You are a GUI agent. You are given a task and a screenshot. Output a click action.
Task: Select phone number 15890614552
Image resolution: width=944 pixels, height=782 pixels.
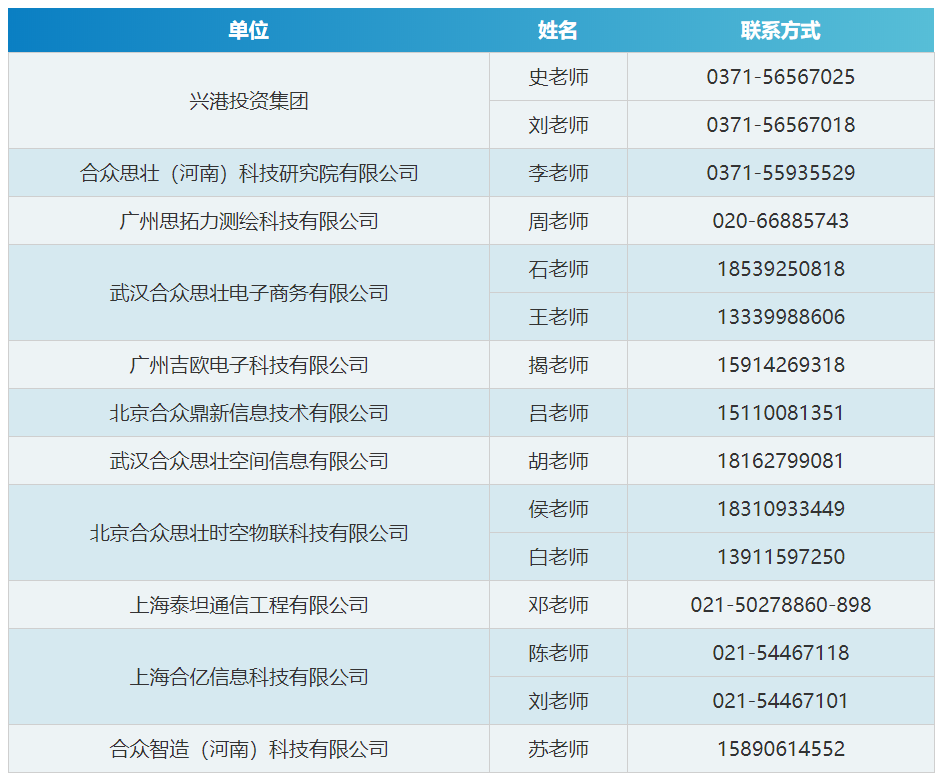pyautogui.click(x=781, y=749)
